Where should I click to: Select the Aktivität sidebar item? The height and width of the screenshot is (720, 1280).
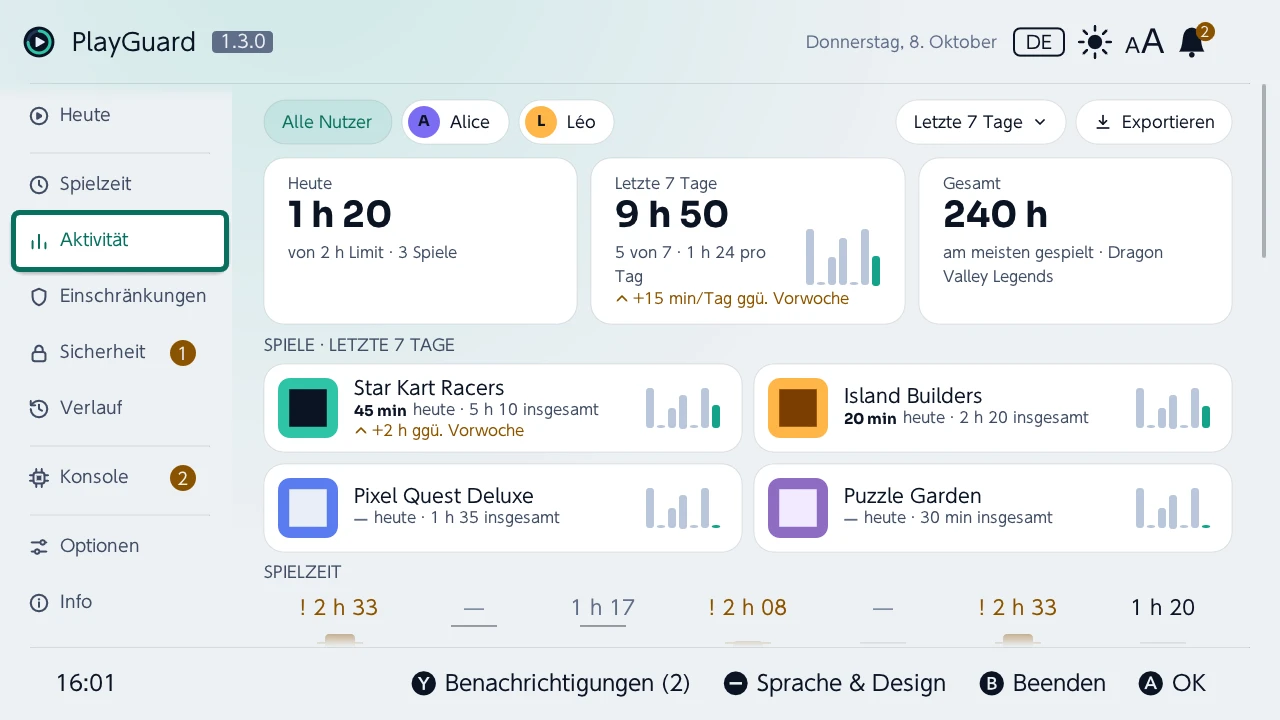point(120,240)
